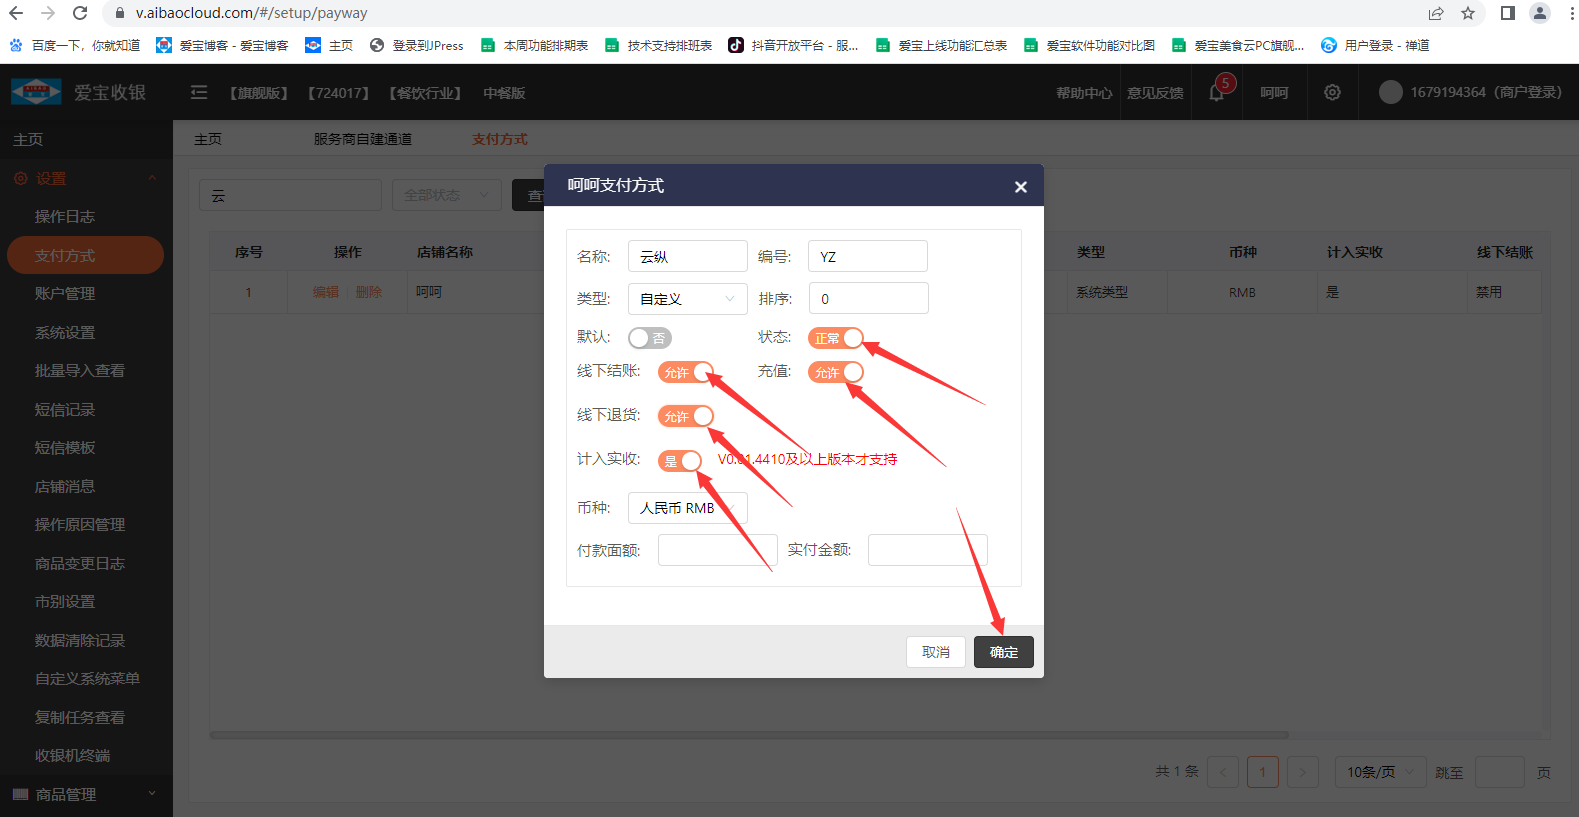
Task: Toggle the 状态 status switch
Action: pyautogui.click(x=835, y=338)
